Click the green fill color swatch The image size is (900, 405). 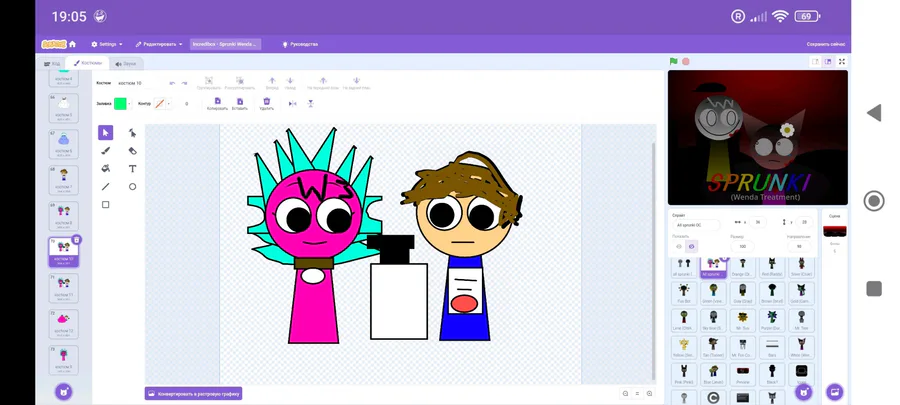coord(120,104)
